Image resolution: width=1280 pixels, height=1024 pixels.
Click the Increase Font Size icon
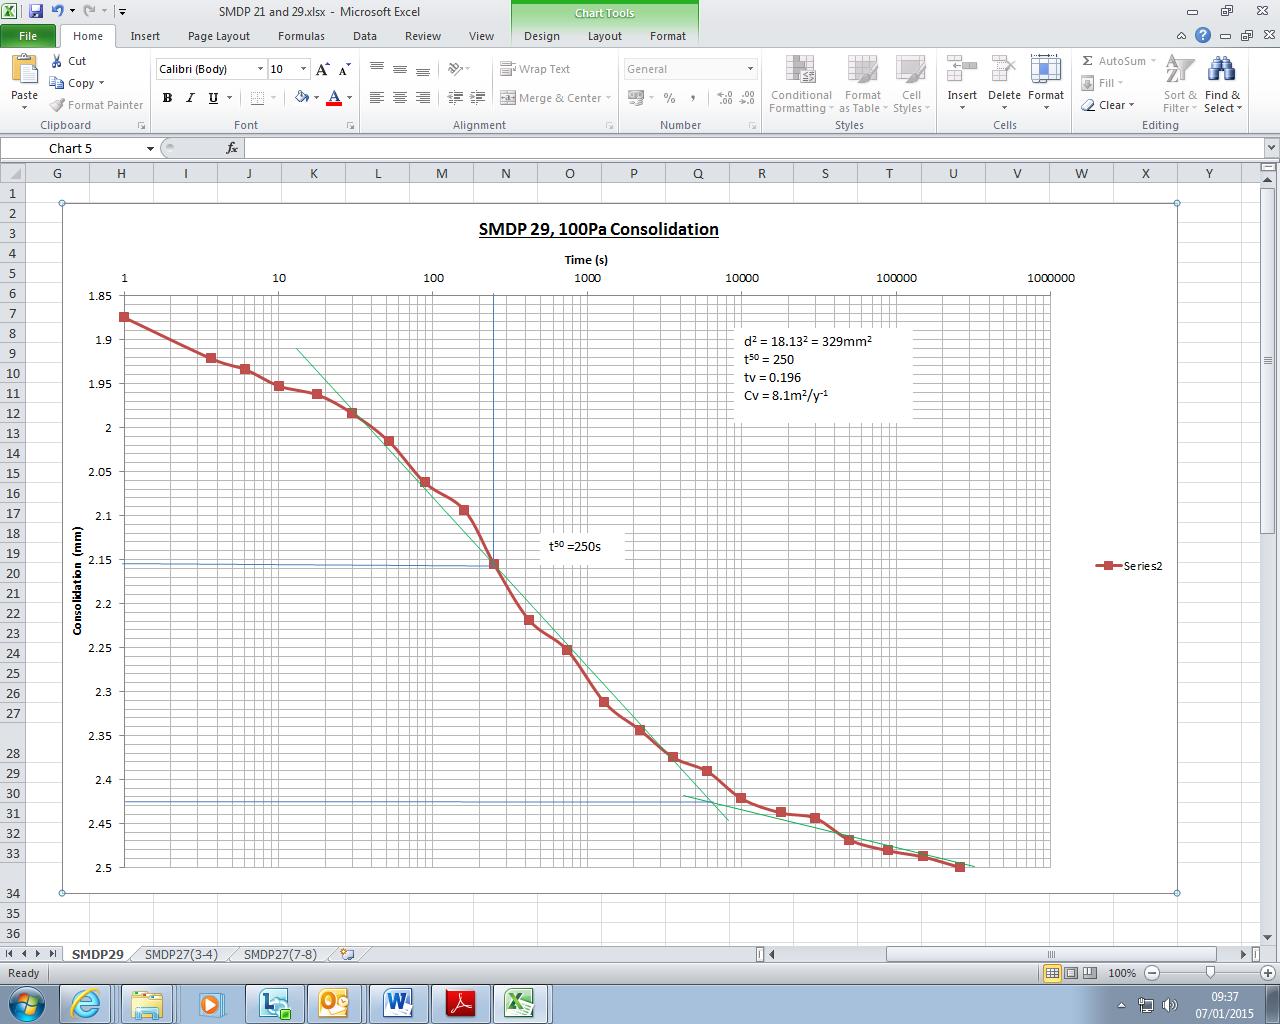coord(322,69)
